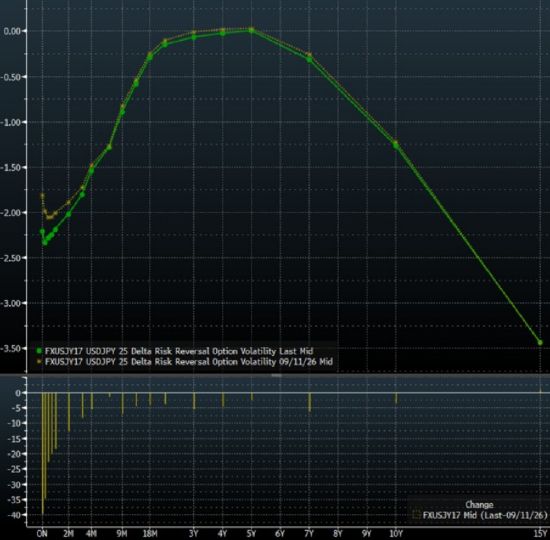550x540 pixels.
Task: Select the 09/11/26 Mid series legend label
Action: pyautogui.click(x=188, y=361)
